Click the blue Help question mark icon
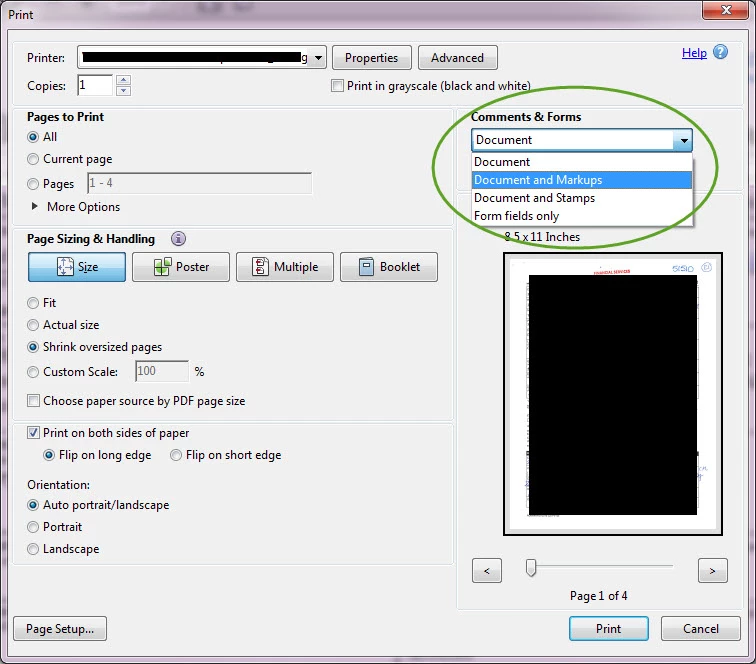Viewport: 756px width, 664px height. (720, 52)
